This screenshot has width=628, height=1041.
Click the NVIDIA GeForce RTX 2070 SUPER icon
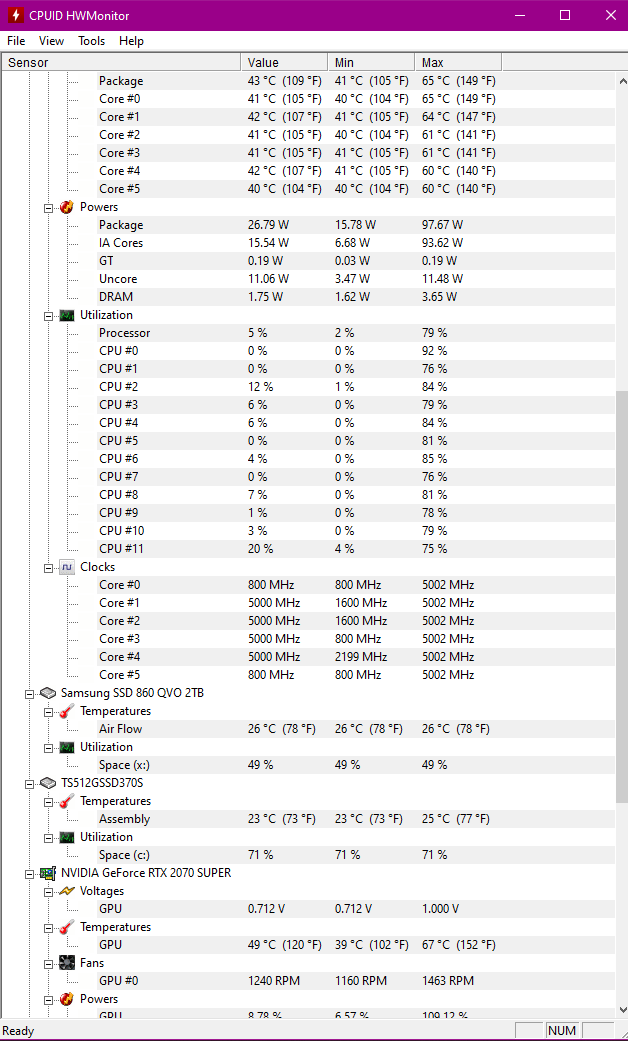coord(47,873)
